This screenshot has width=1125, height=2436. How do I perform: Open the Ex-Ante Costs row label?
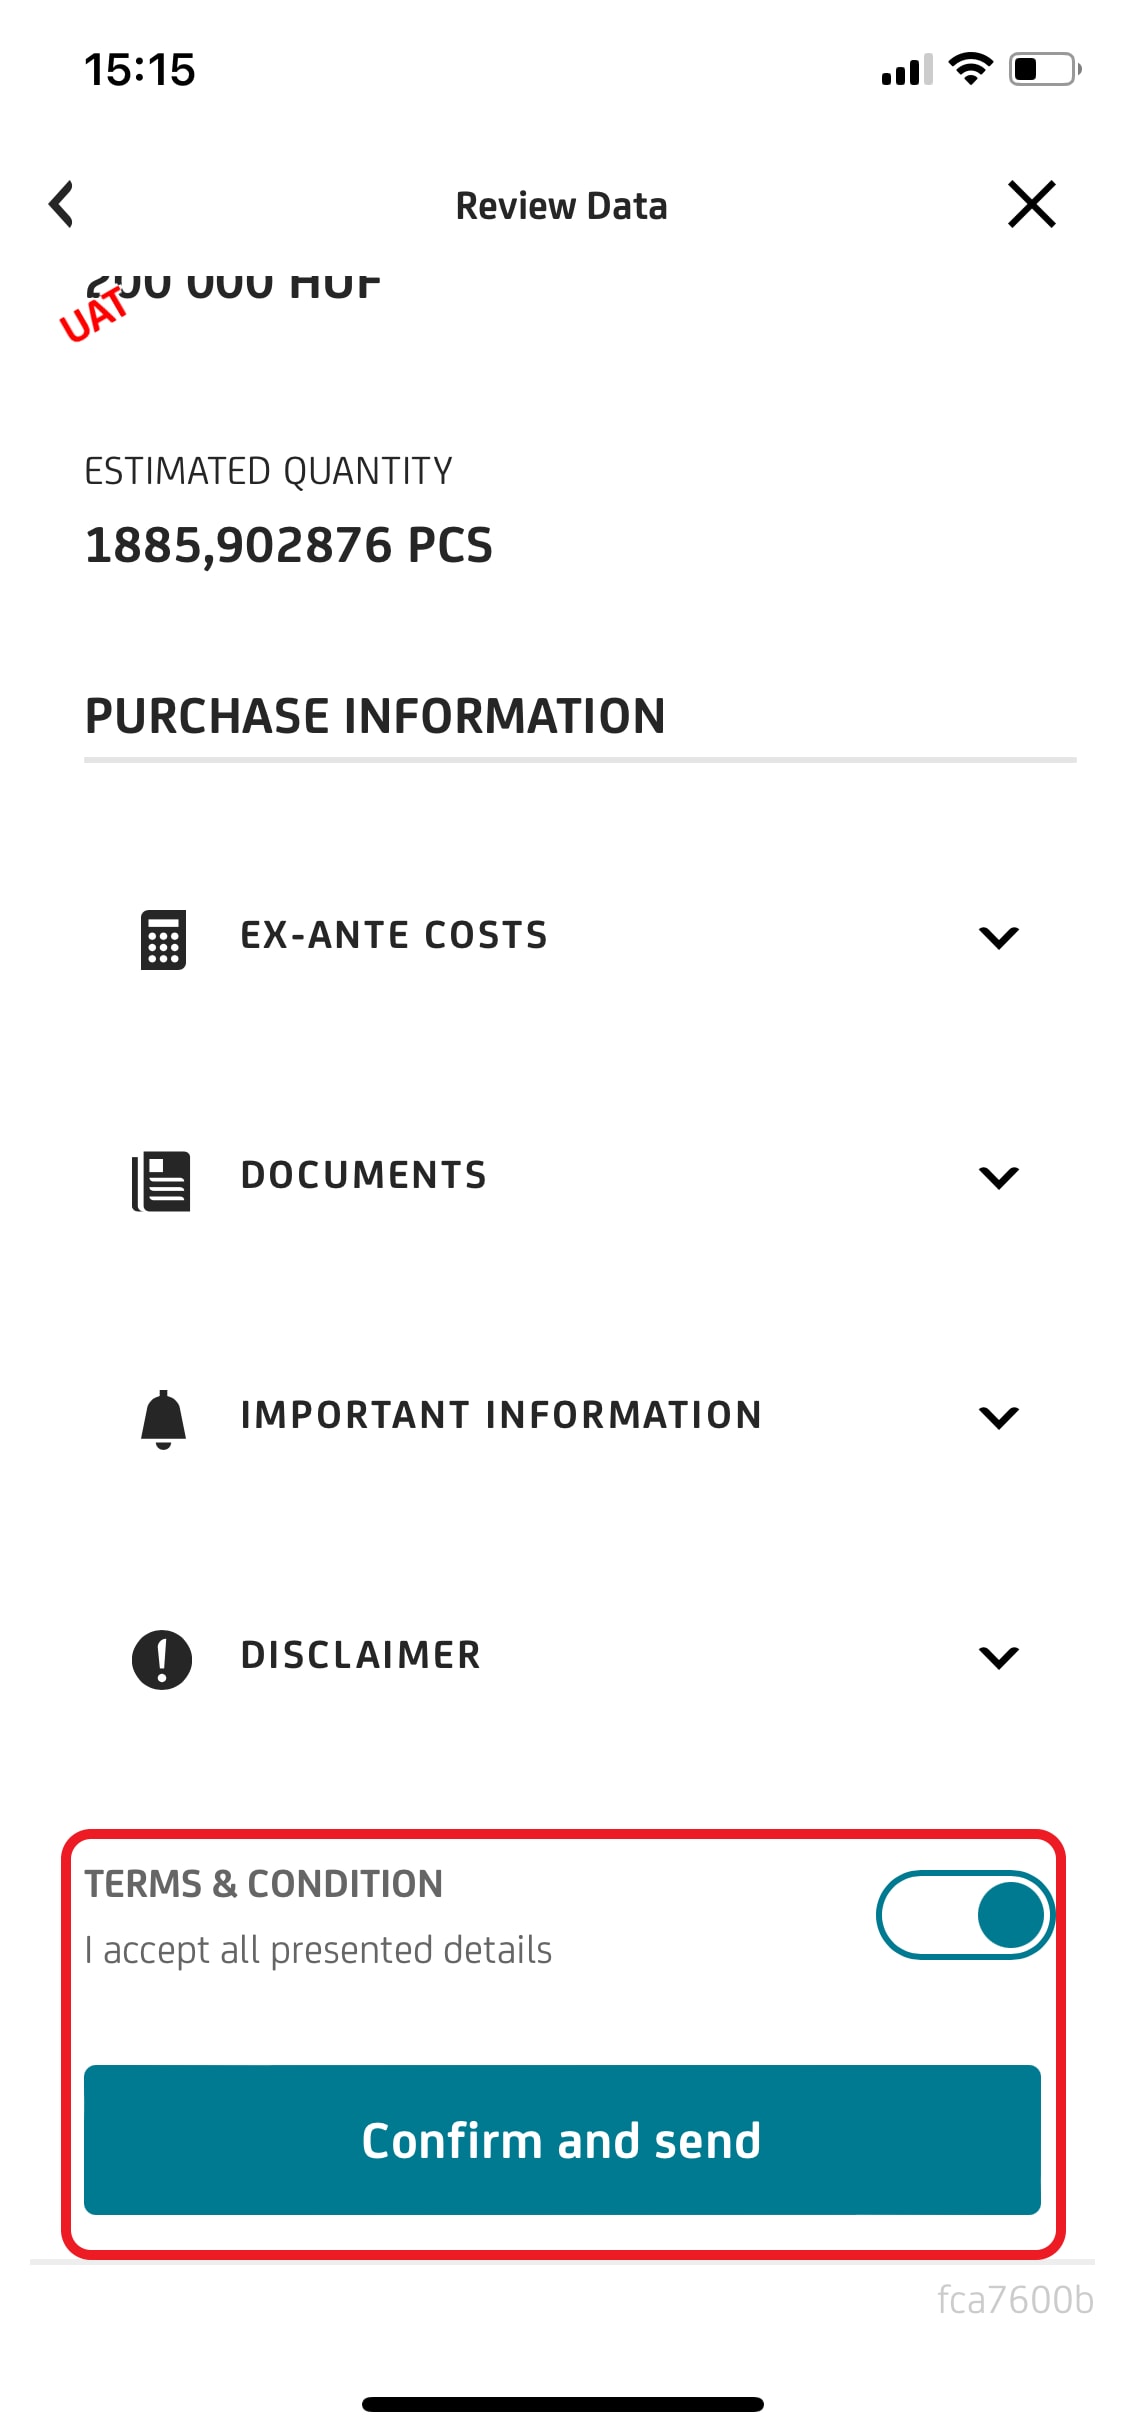(394, 936)
